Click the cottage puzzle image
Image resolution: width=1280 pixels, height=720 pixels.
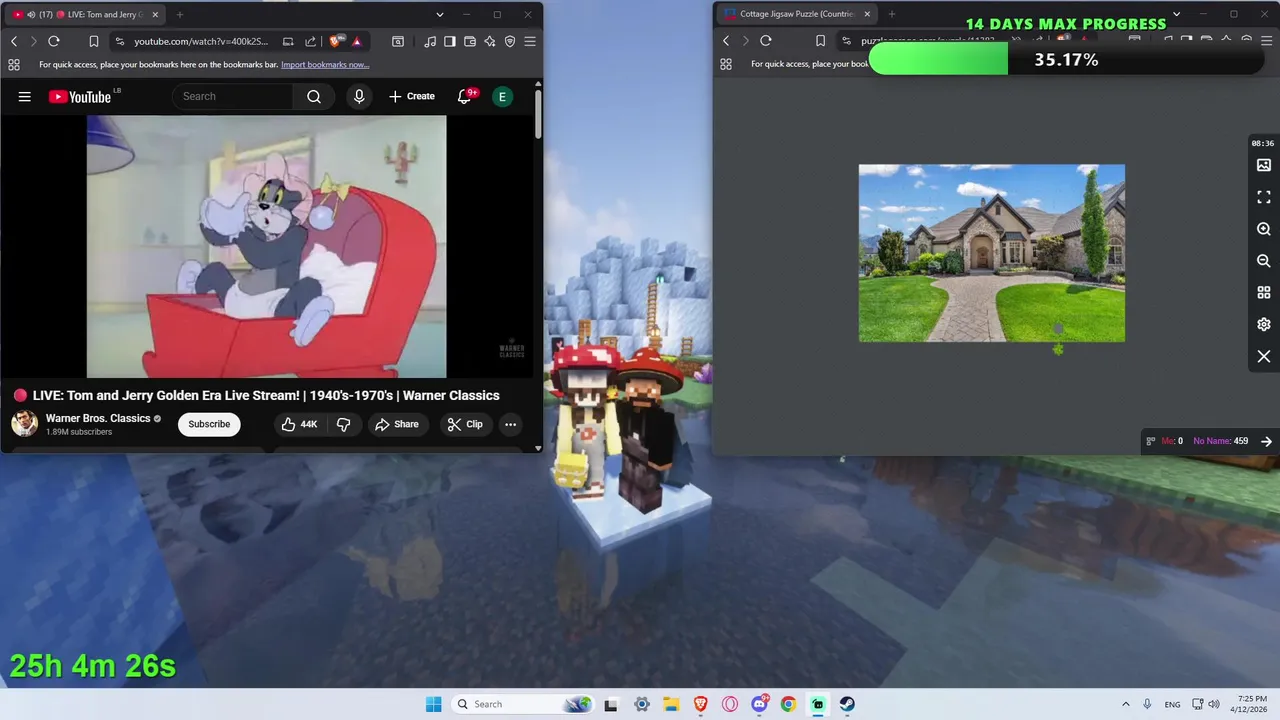tap(992, 253)
